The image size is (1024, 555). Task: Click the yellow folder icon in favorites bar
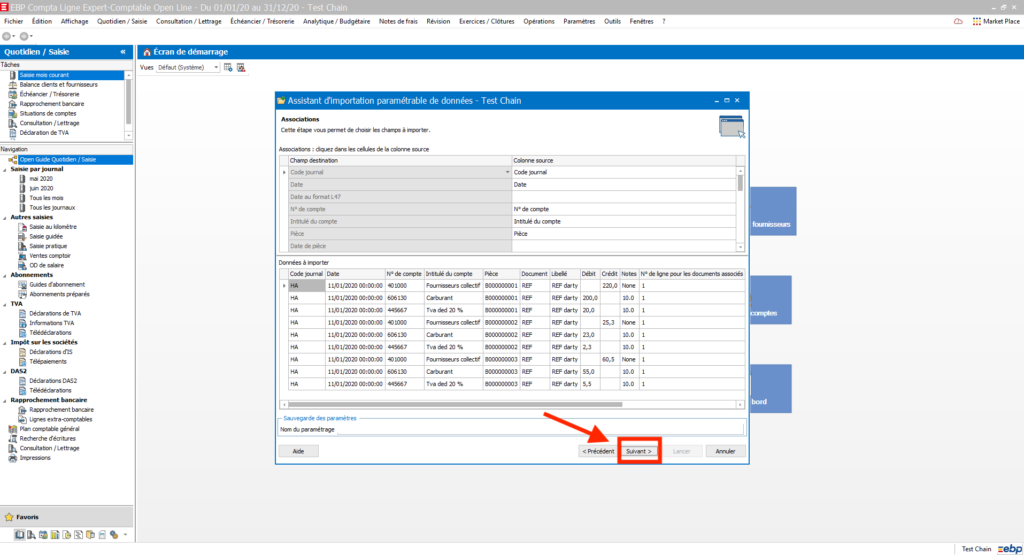(x=90, y=535)
